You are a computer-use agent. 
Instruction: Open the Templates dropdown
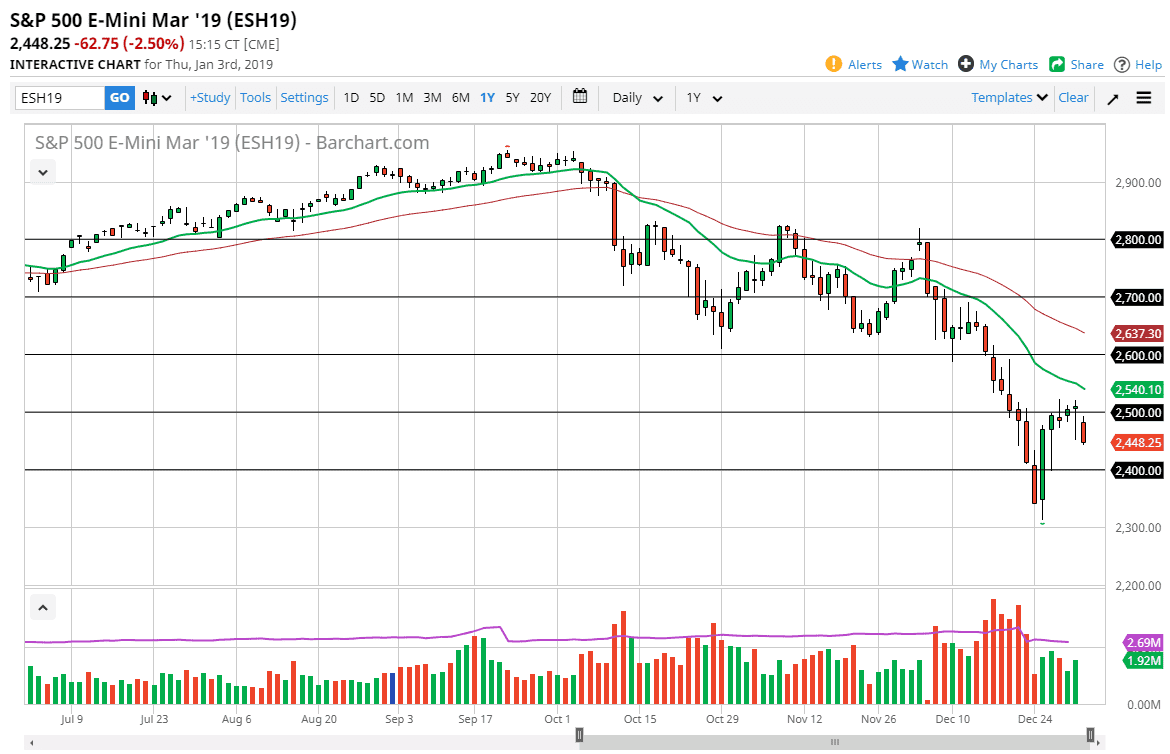(1009, 97)
